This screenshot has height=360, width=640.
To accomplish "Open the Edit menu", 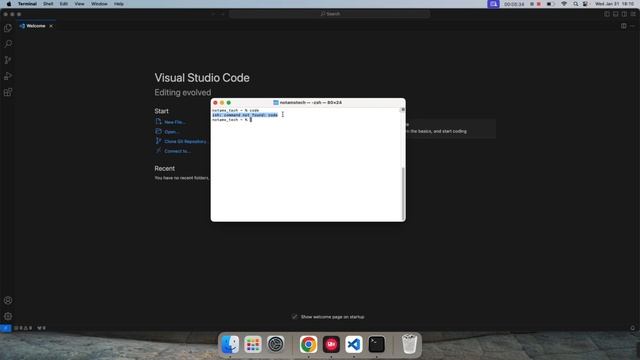I will point(64,4).
